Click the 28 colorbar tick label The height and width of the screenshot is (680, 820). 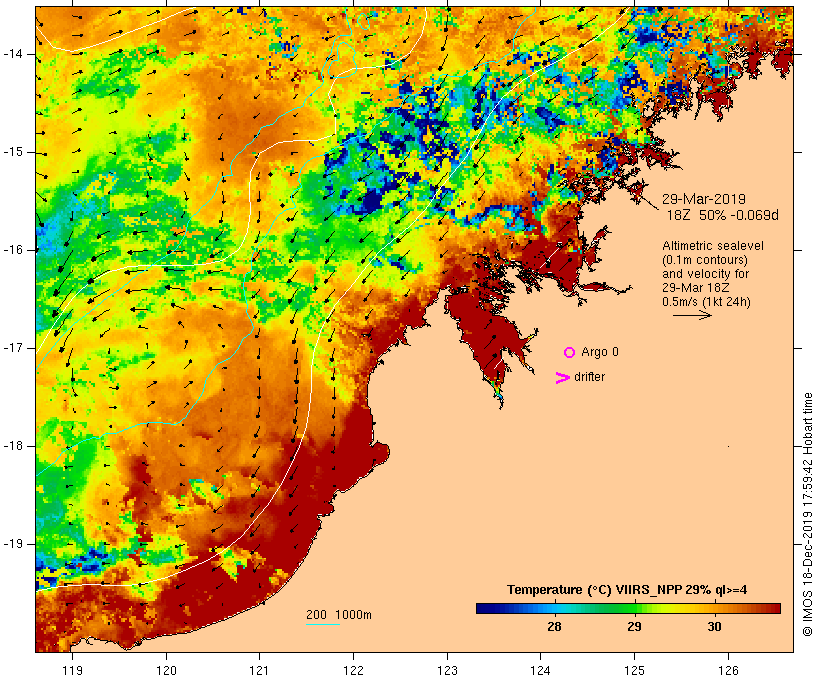click(554, 627)
